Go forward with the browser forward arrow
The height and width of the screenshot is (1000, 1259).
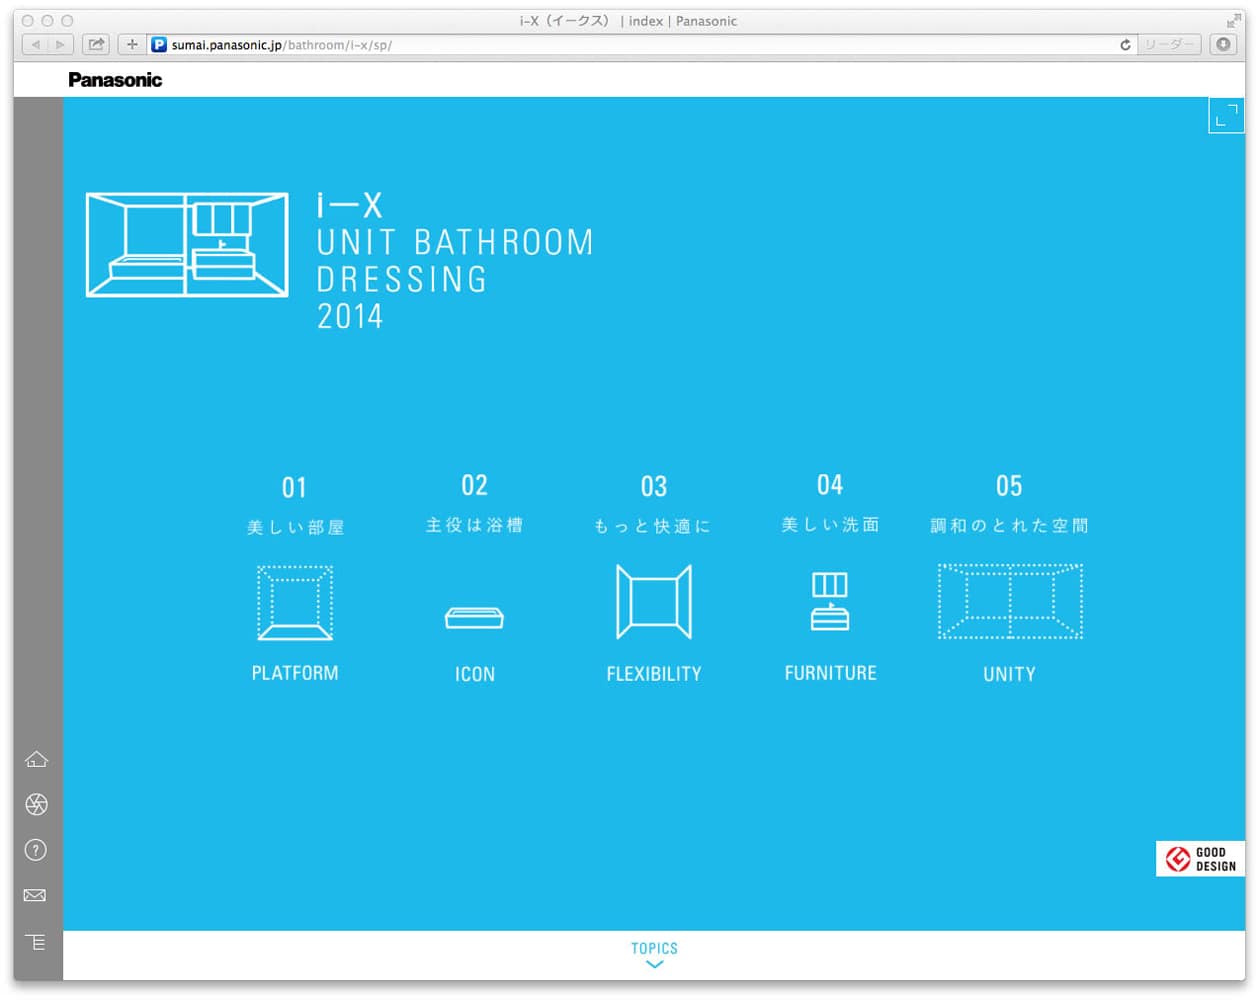tap(60, 44)
